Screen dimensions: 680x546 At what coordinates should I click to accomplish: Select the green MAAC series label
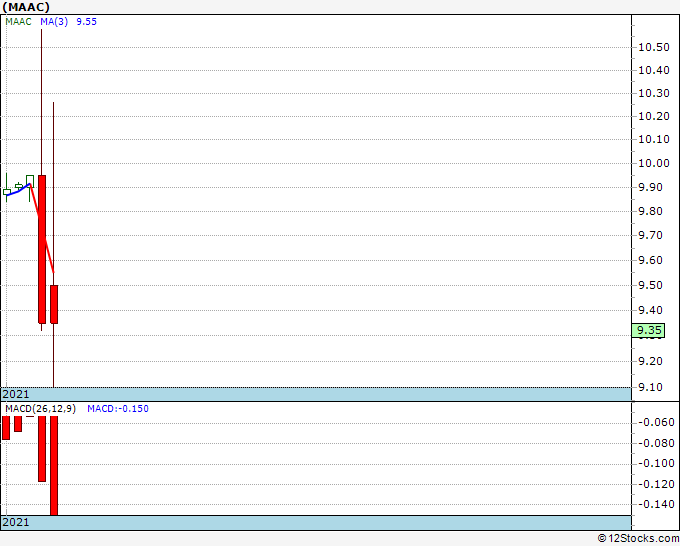click(x=18, y=22)
